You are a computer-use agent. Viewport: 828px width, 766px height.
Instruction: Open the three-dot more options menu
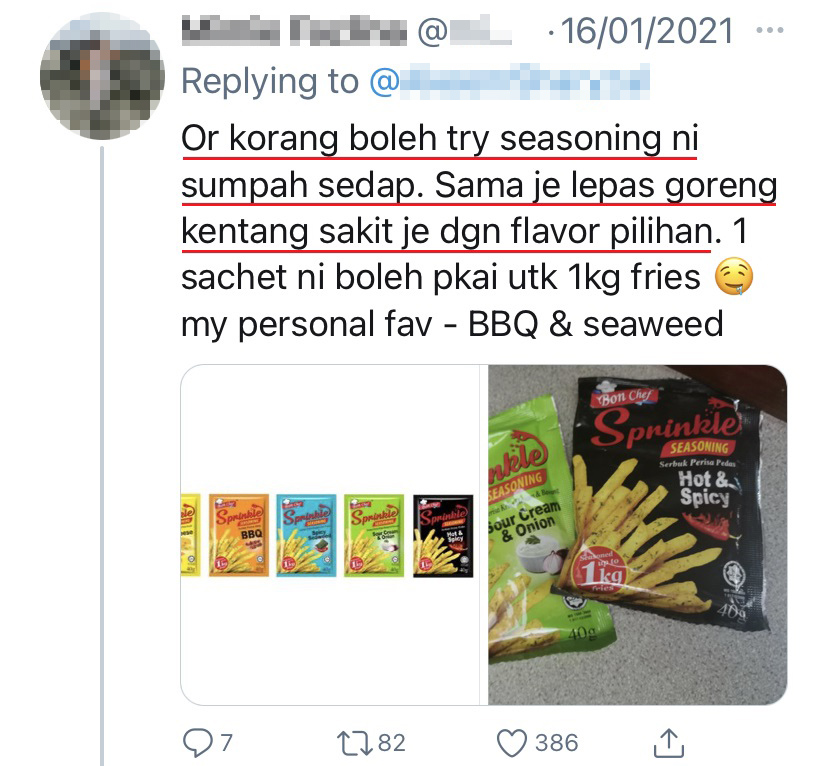click(770, 30)
